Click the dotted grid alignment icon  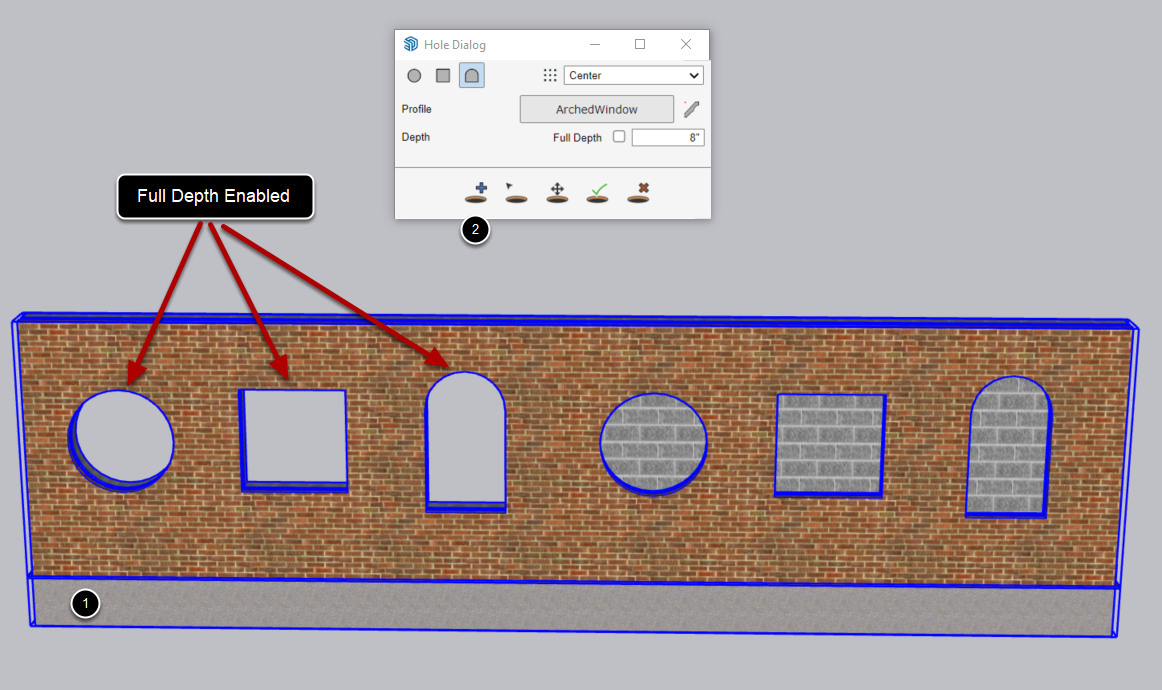[x=550, y=75]
